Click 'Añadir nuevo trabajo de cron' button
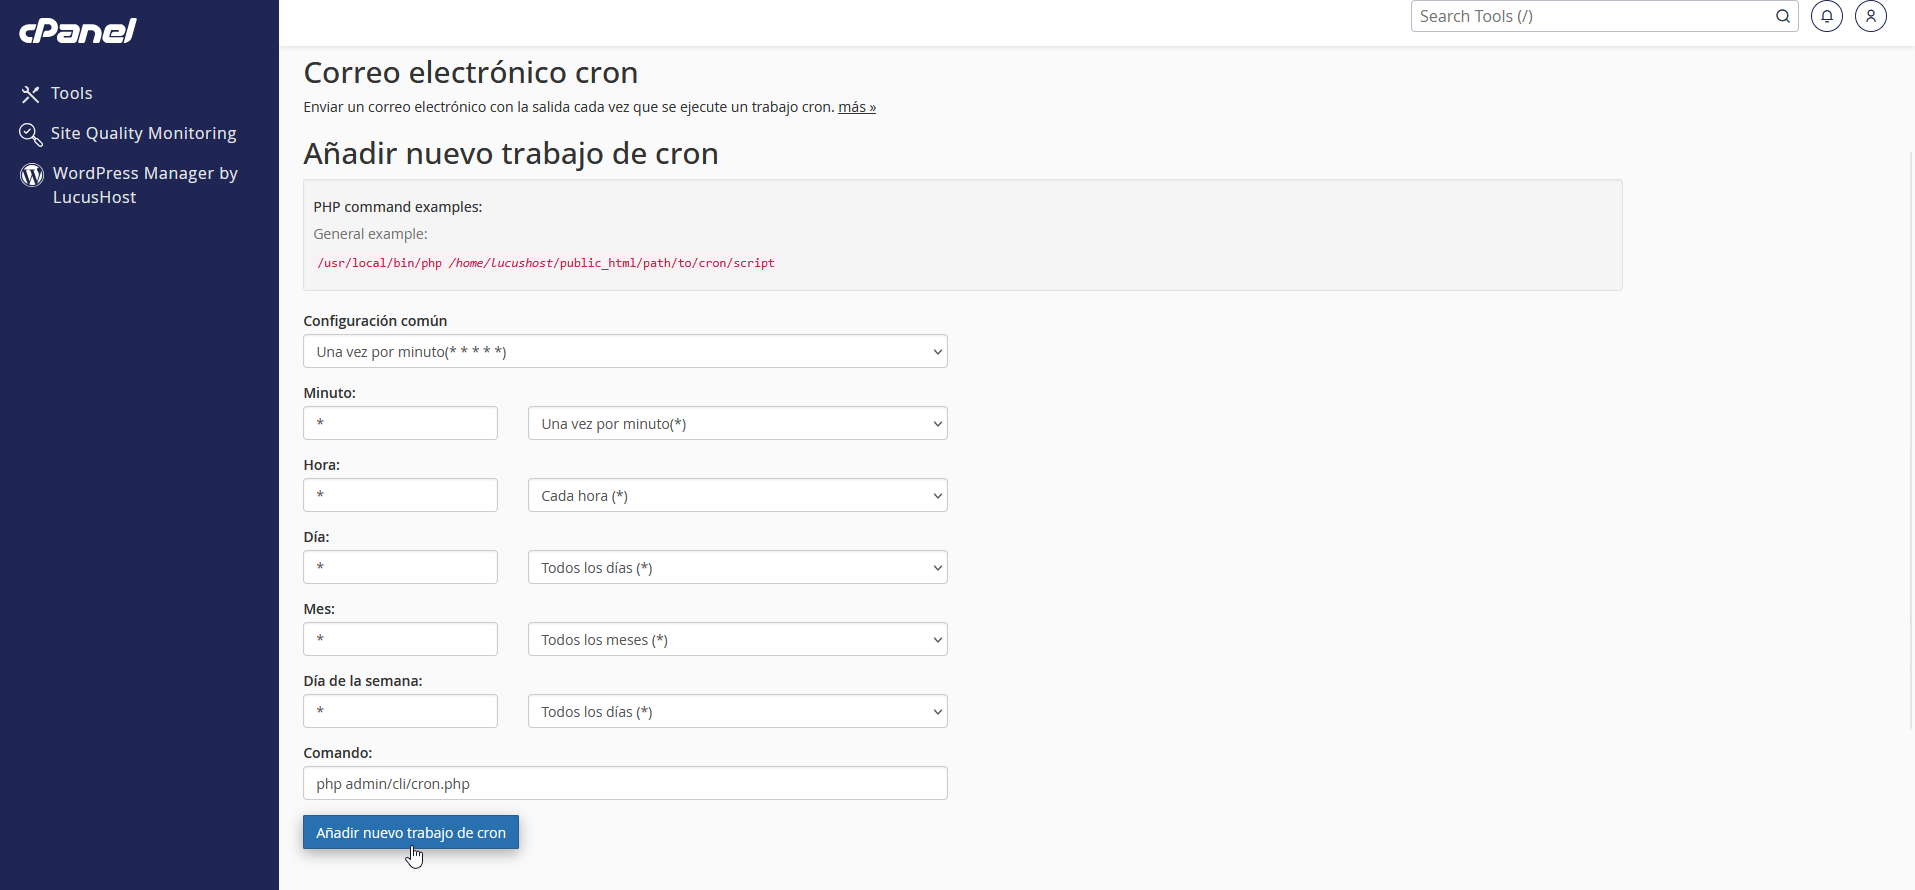Screen dimensions: 1915x890 click(411, 832)
